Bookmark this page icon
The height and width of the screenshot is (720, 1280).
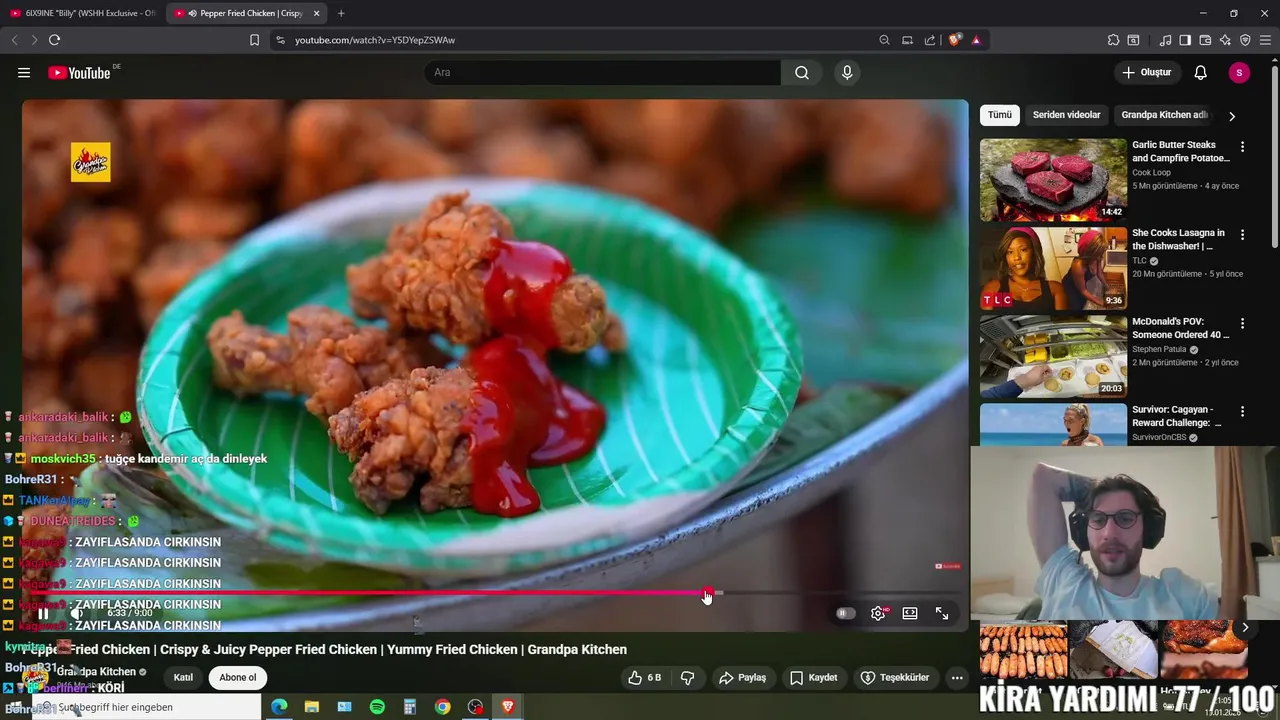[x=254, y=40]
